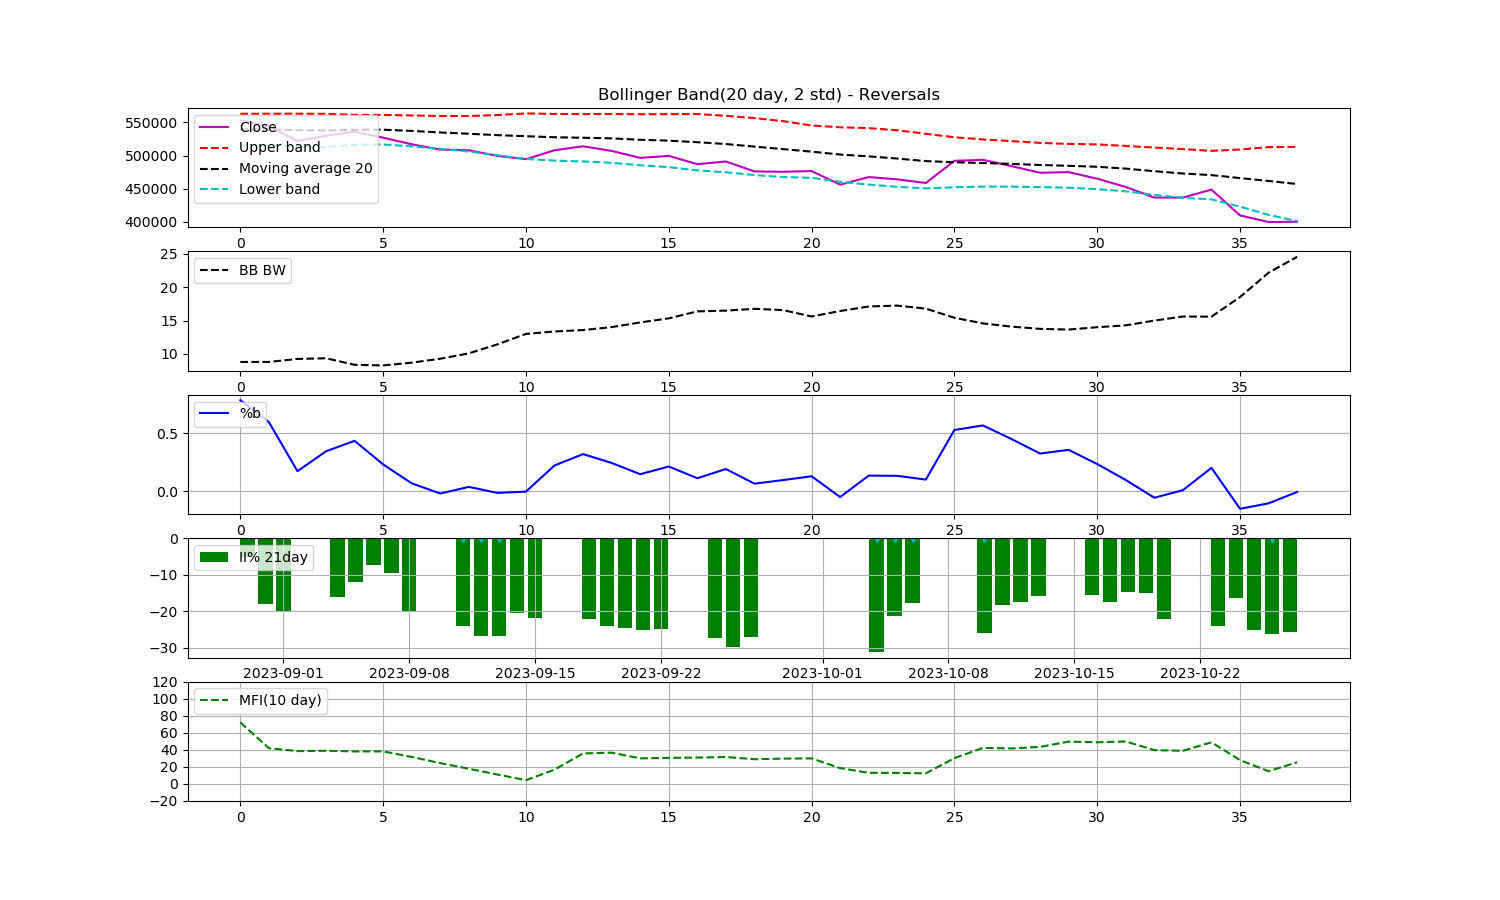Click the 'MFI(10 day)' legend label
The width and height of the screenshot is (1500, 900).
coord(280,701)
